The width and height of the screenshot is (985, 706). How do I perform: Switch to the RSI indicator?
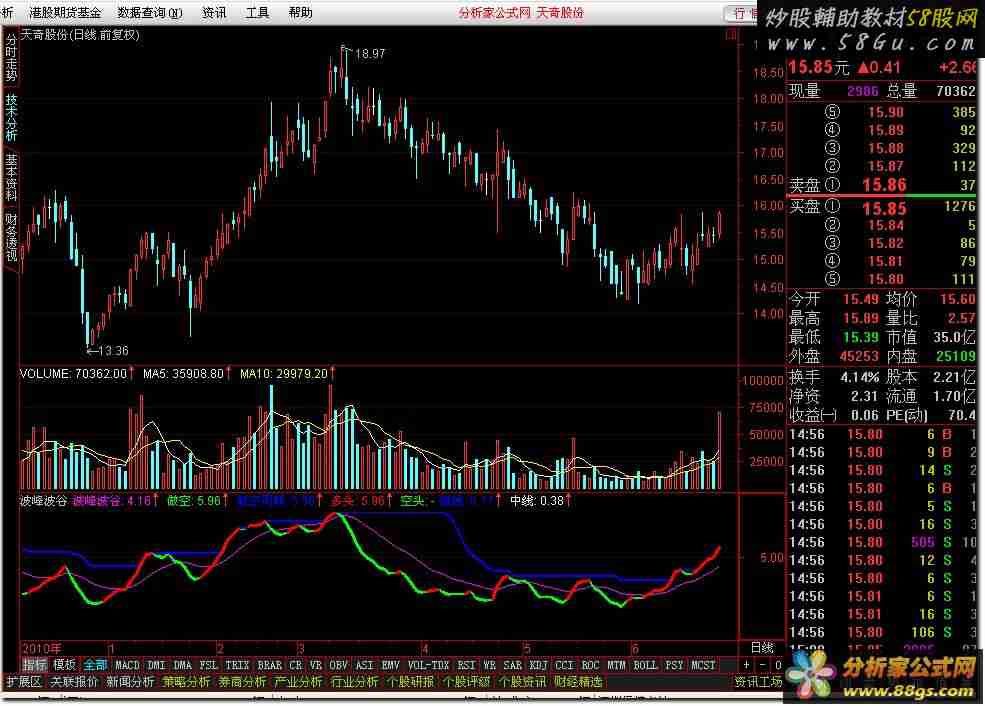point(466,665)
